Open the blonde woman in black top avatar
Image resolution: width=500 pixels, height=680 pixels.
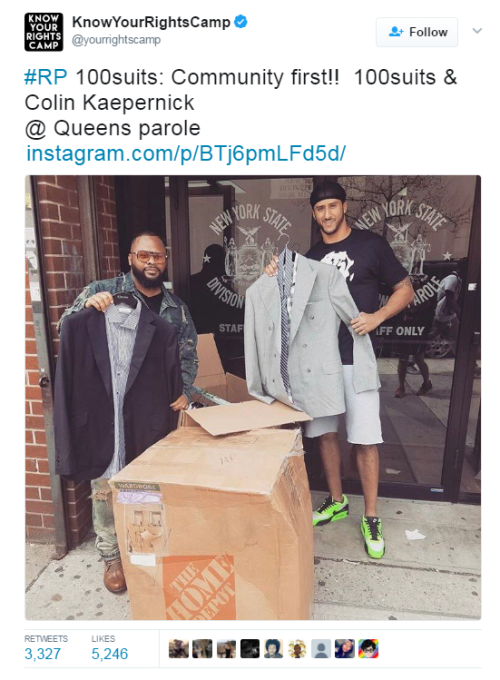(226, 649)
